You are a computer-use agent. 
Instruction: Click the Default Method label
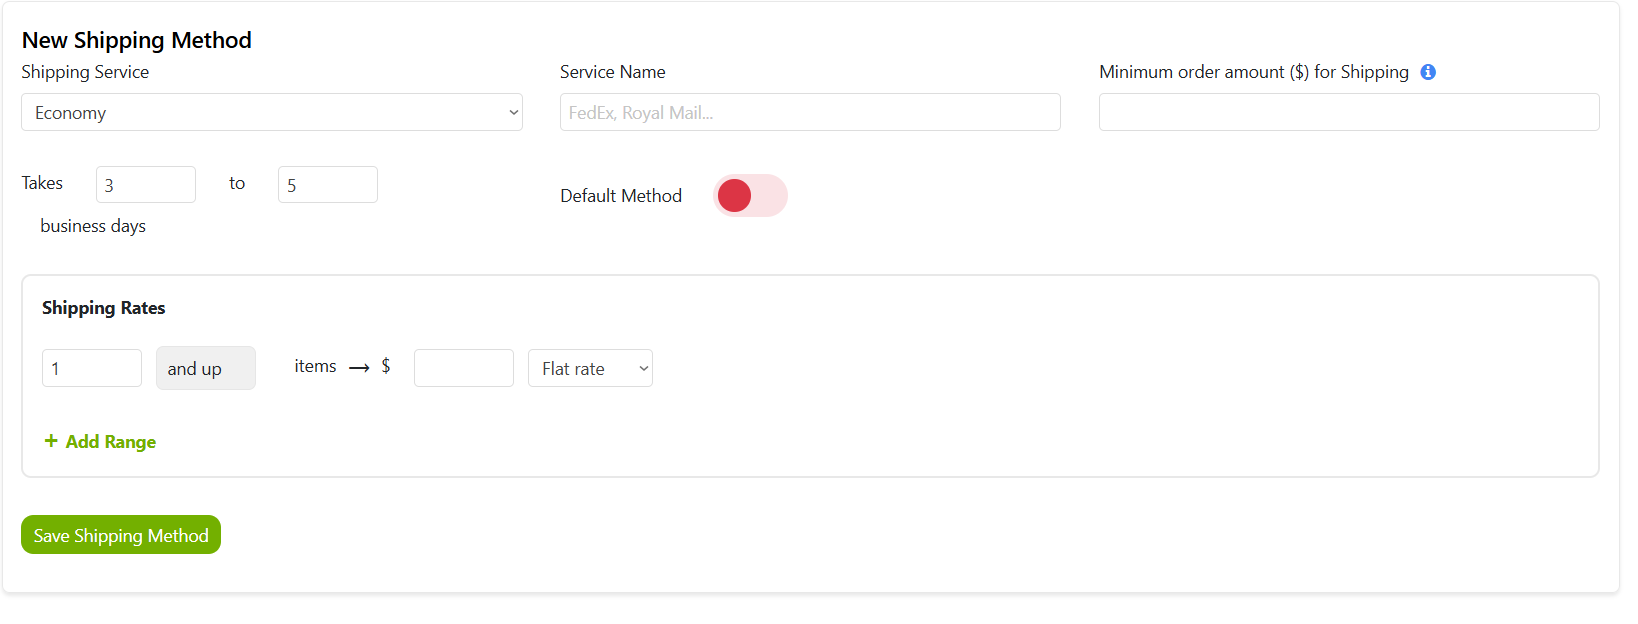(621, 196)
